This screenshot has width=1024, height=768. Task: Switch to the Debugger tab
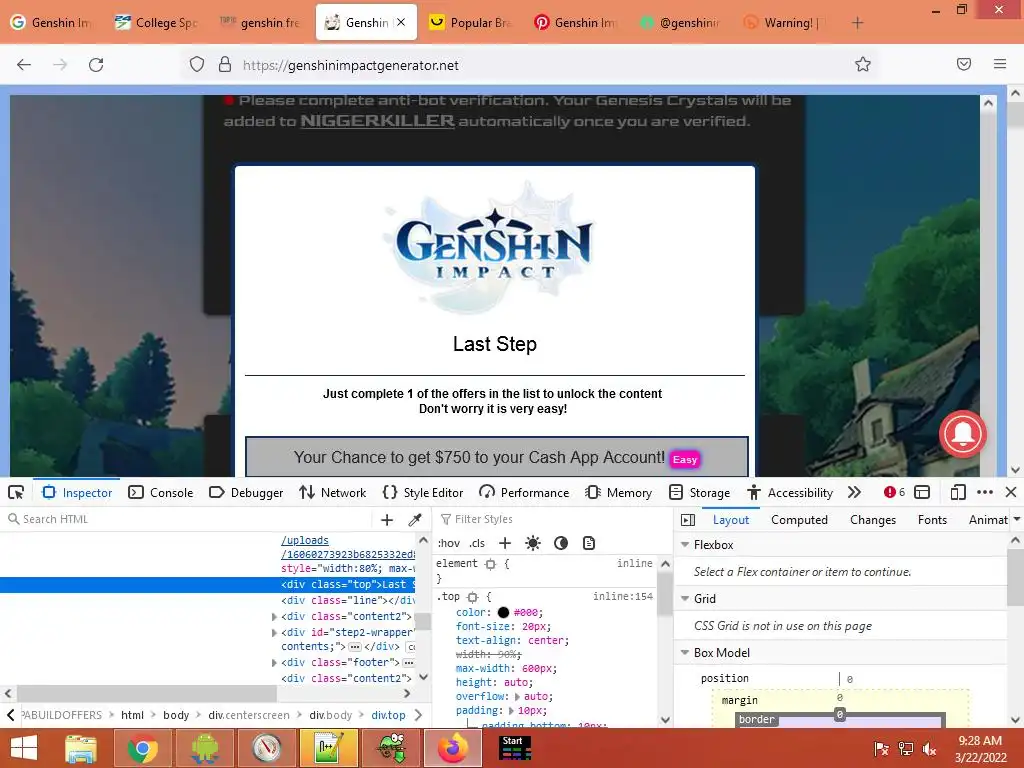coord(246,492)
